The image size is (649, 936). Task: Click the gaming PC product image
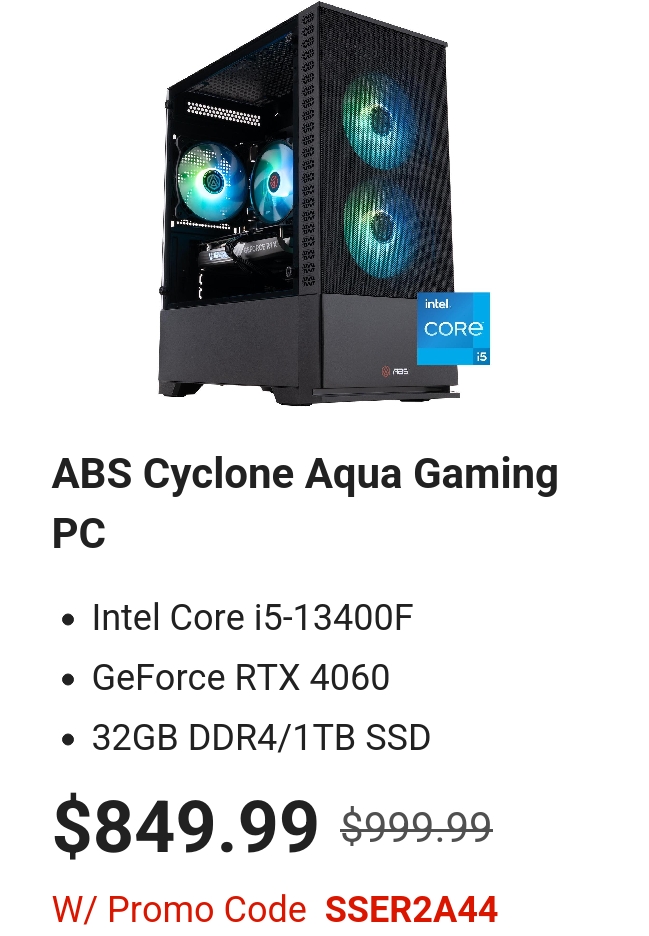click(x=324, y=203)
